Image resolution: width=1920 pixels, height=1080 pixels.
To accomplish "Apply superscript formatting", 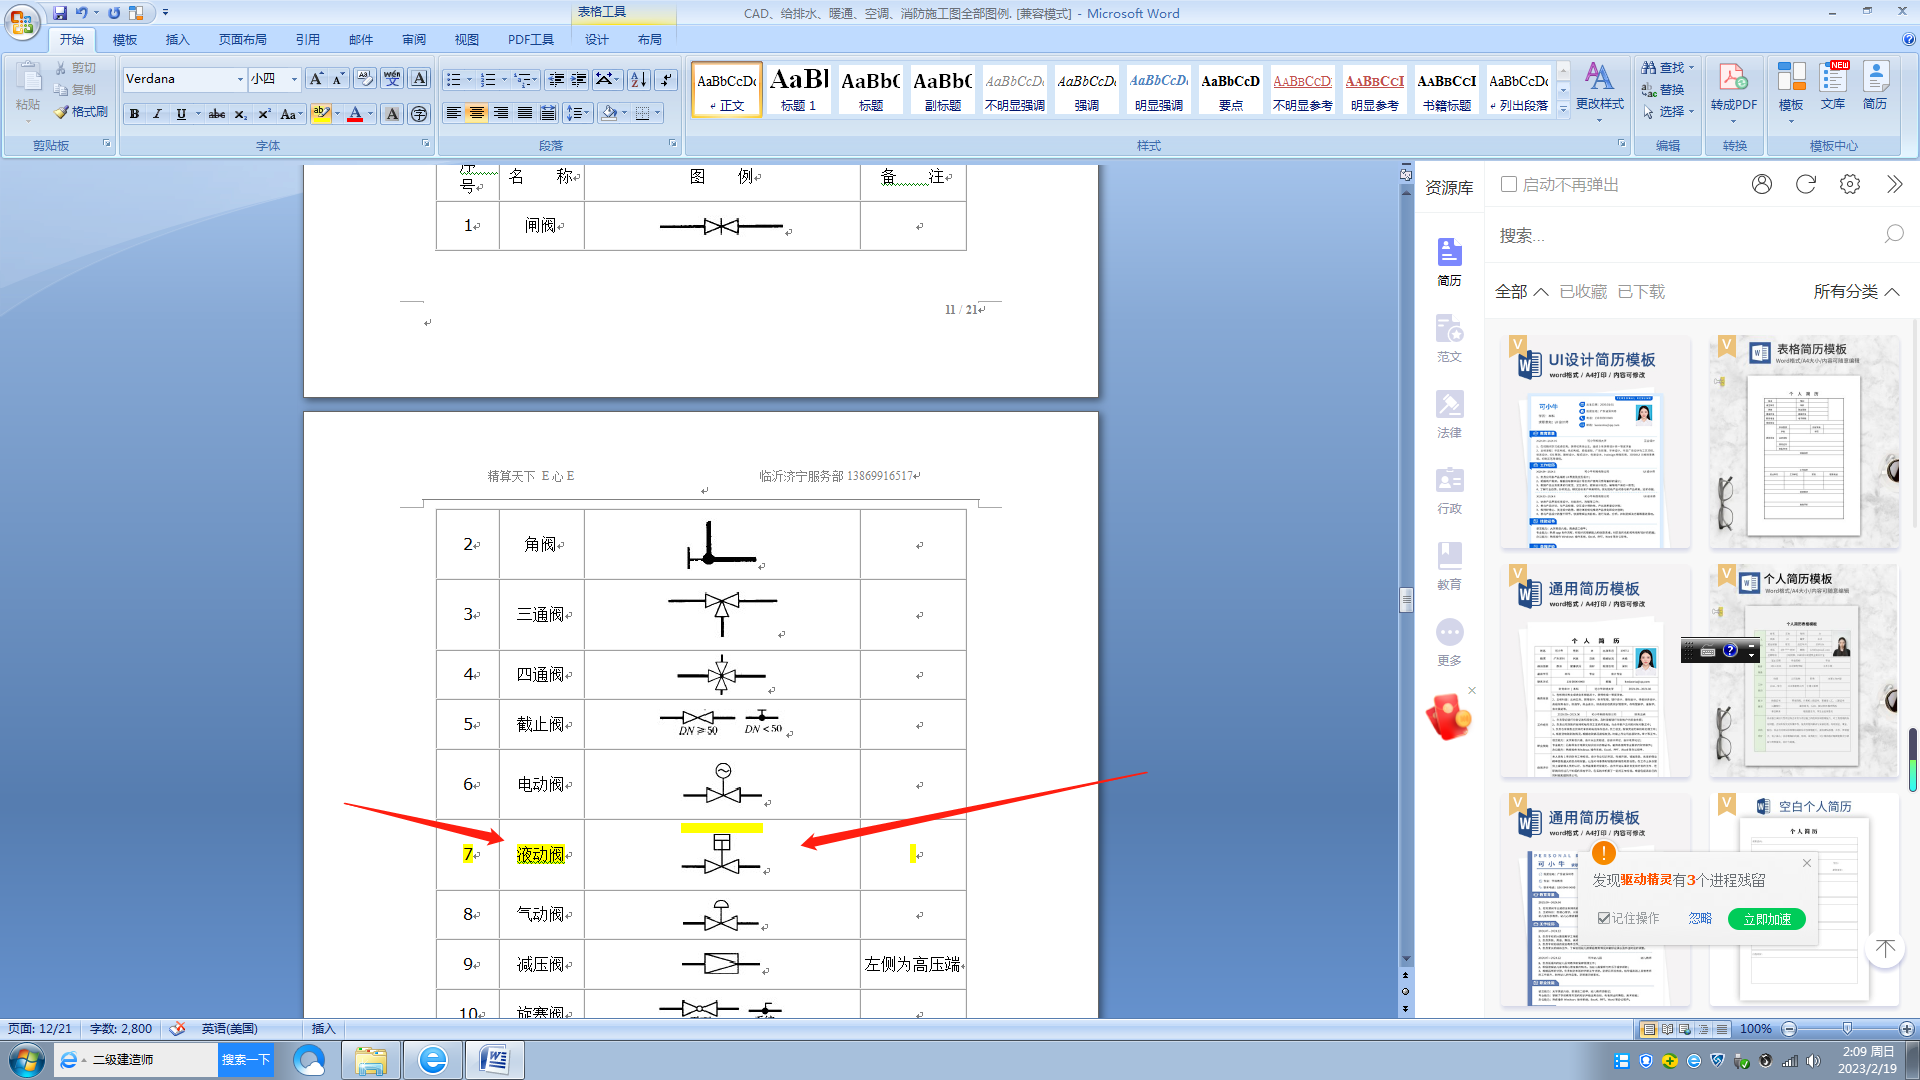I will coord(264,114).
